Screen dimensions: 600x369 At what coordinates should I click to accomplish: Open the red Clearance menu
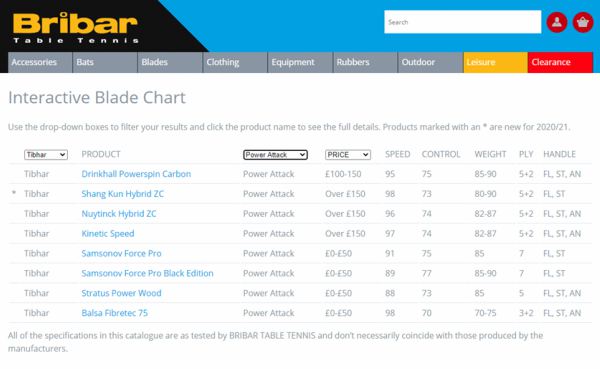(x=560, y=62)
